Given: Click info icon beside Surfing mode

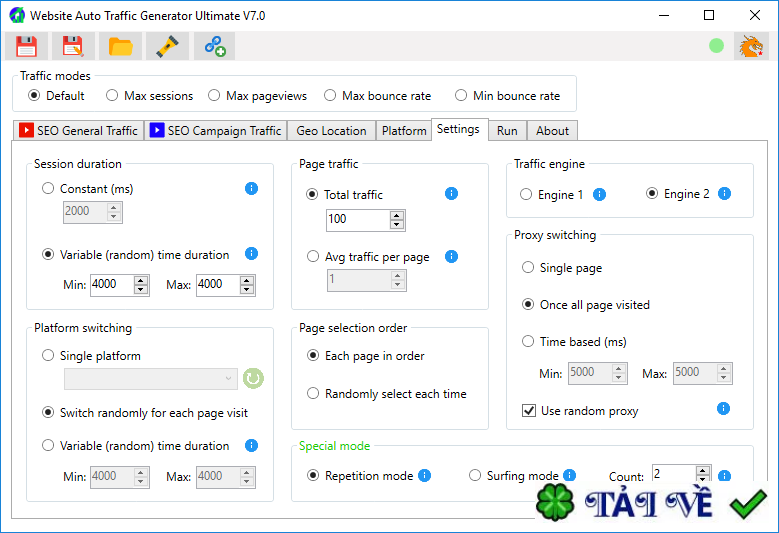Looking at the screenshot, I should pos(569,475).
